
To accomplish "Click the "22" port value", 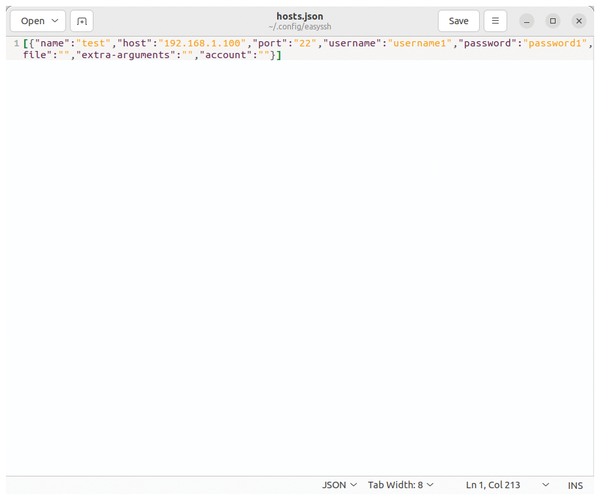I will point(305,43).
